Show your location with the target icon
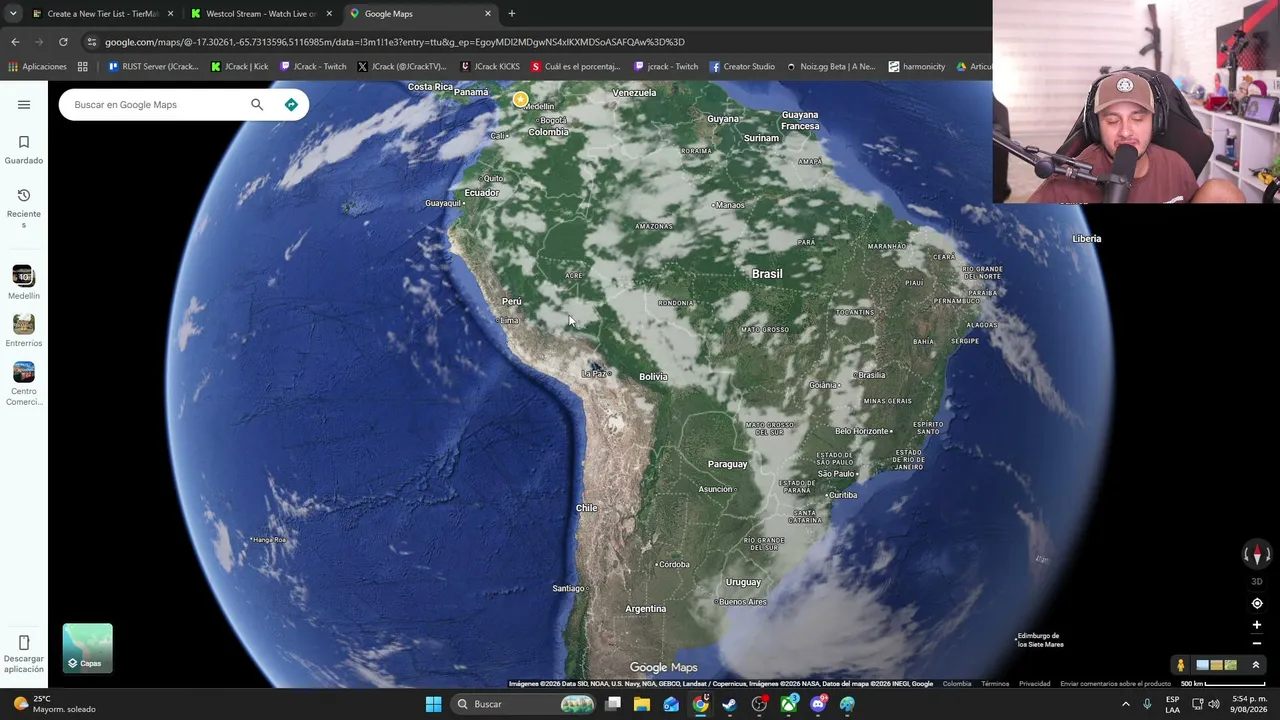 point(1257,603)
